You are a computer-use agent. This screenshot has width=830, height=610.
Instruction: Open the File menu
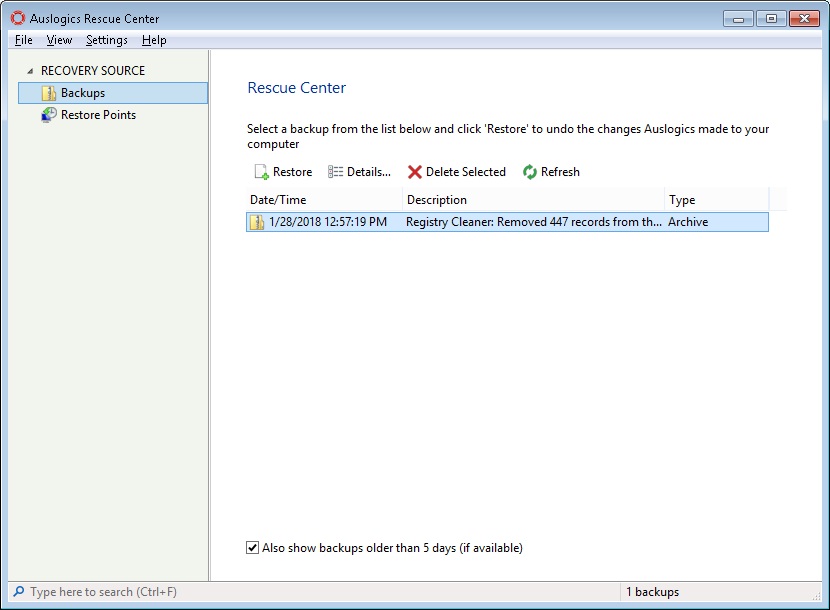[24, 40]
